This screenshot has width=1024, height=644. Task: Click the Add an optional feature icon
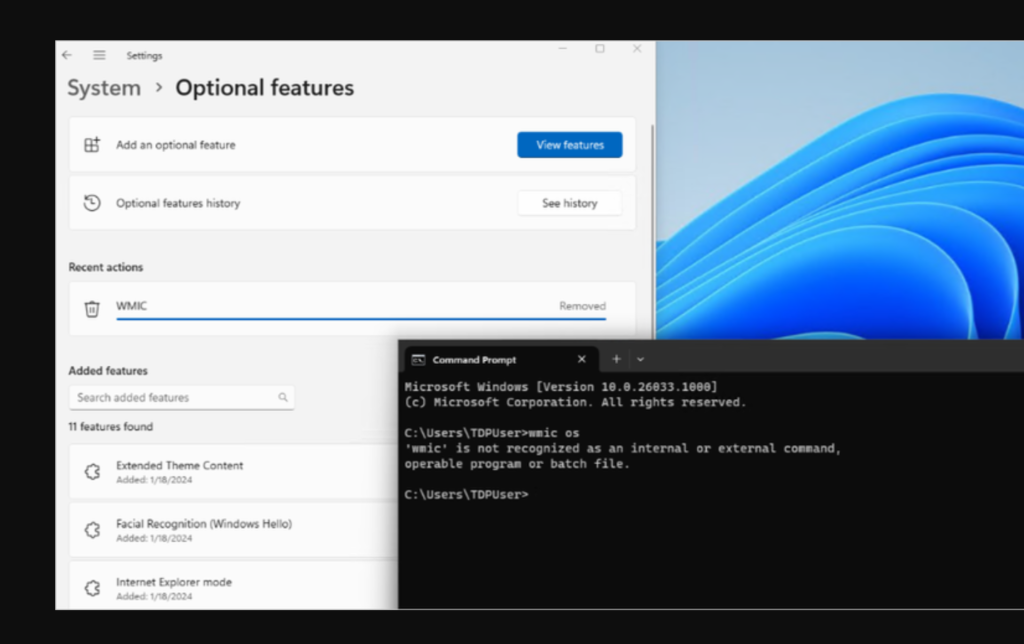[x=92, y=145]
